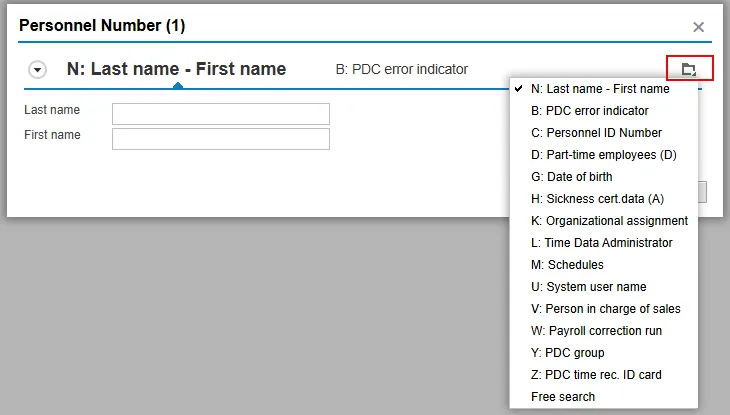Select B: PDC error indicator from menu
The width and height of the screenshot is (730, 415).
coord(590,111)
